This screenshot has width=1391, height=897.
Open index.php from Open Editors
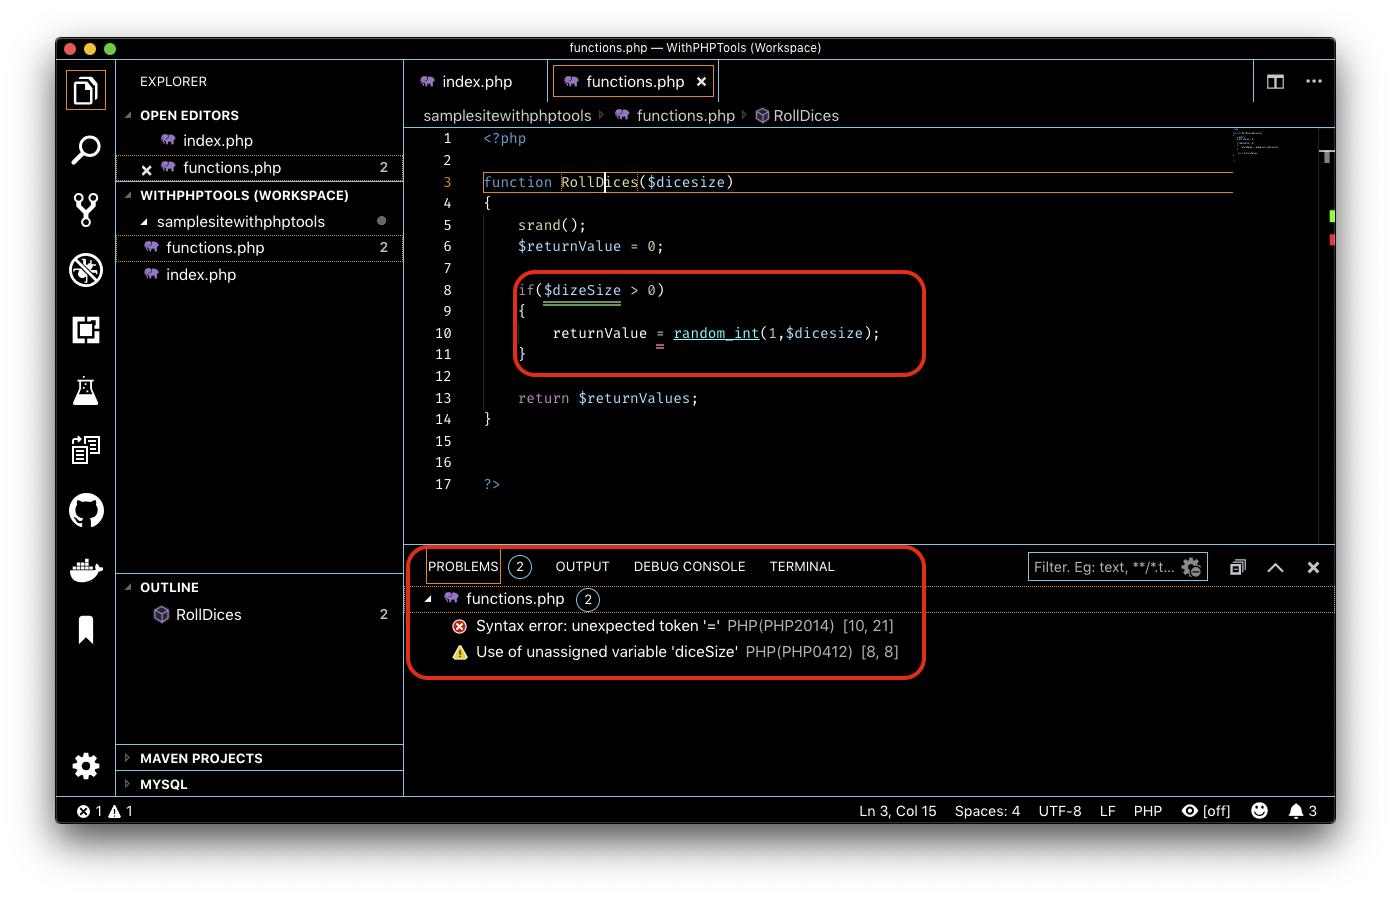pos(260,141)
